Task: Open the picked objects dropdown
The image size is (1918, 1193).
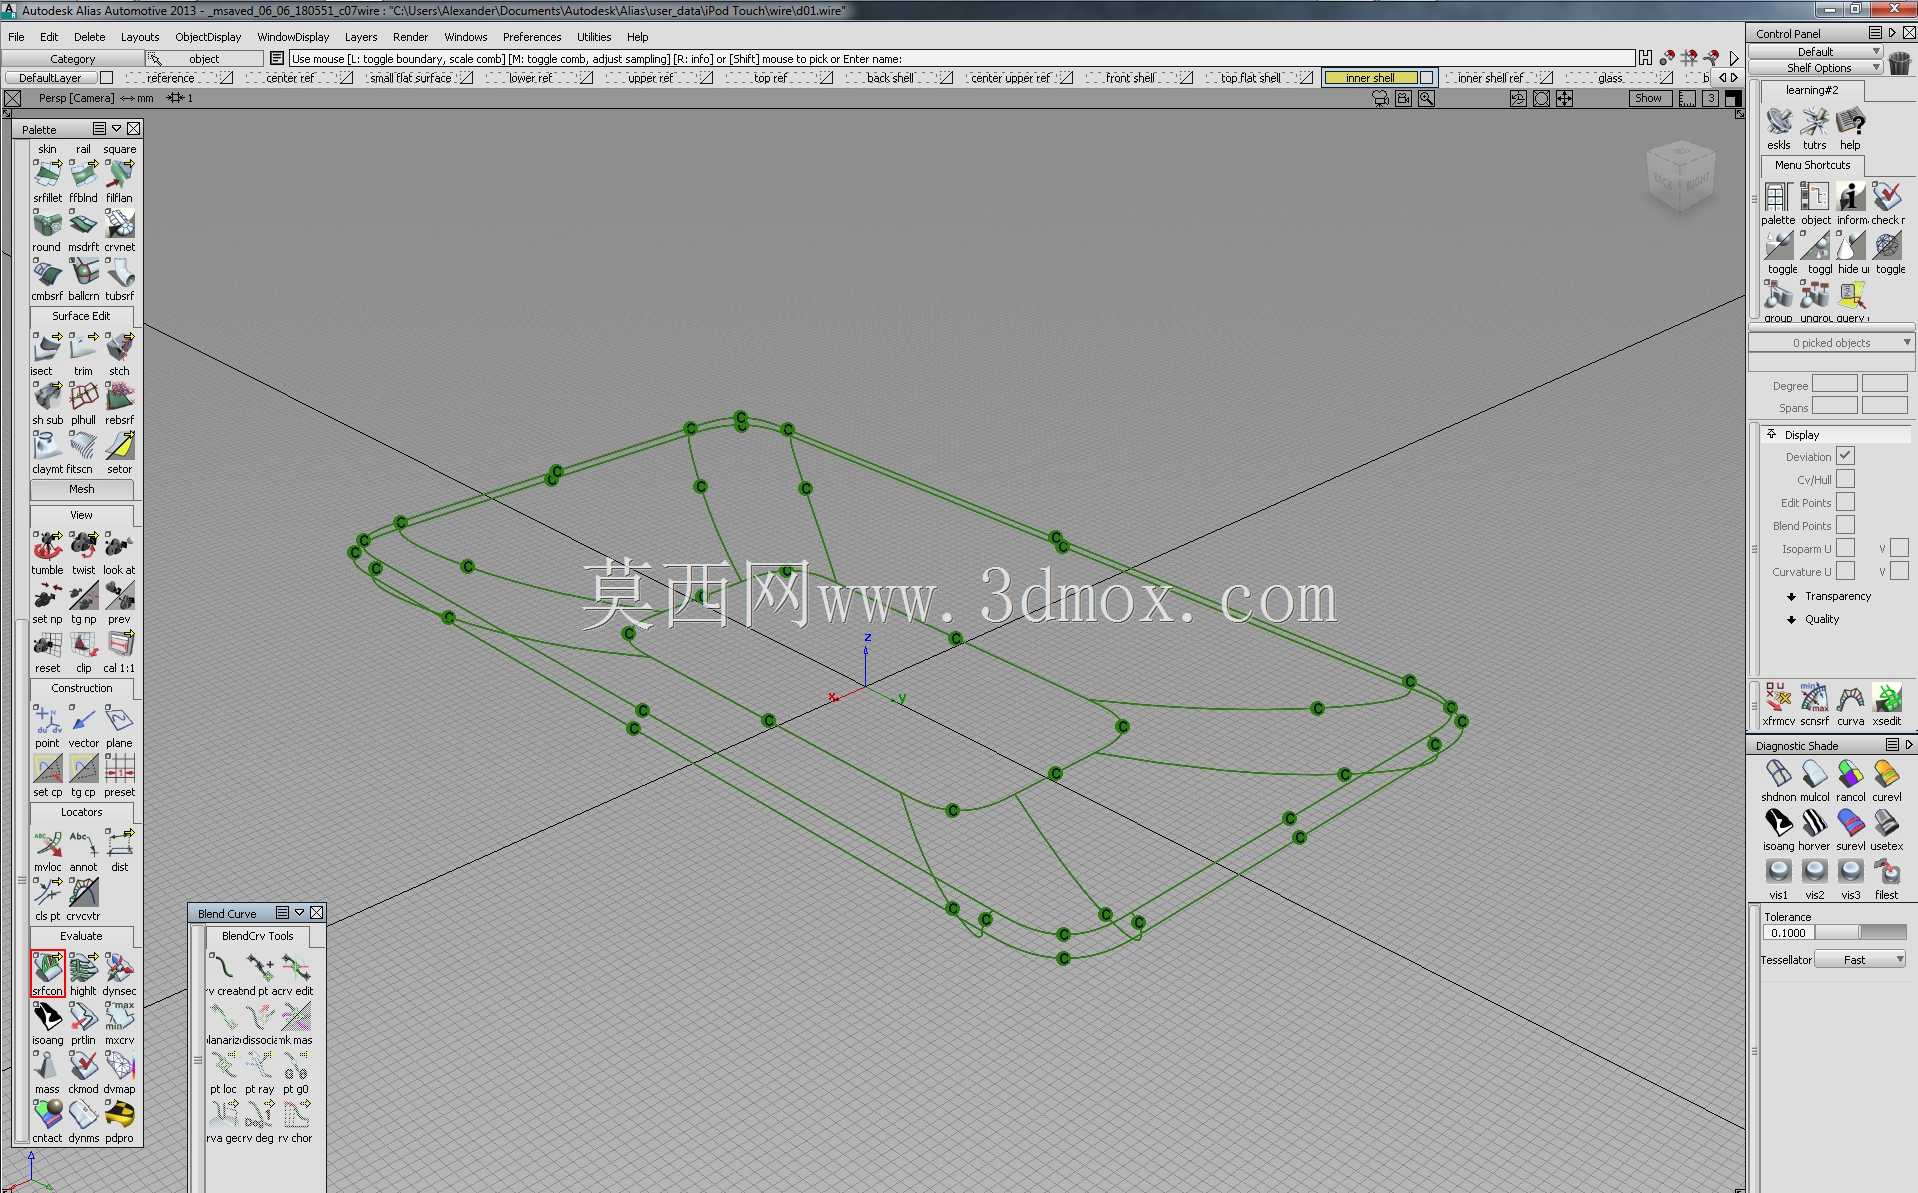Action: pyautogui.click(x=1831, y=343)
